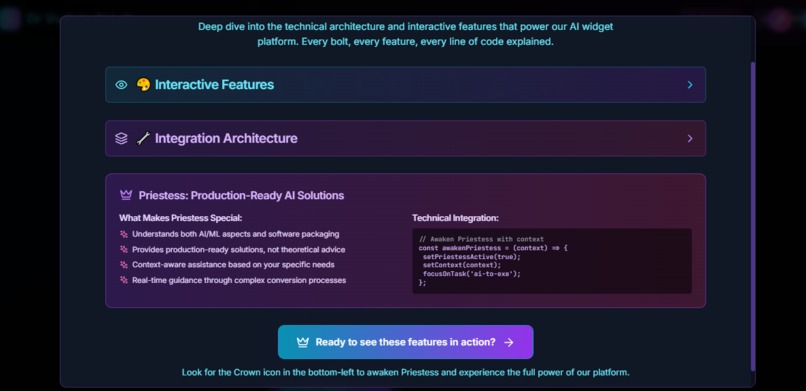
Task: Click the crown icon in the Ready button
Action: click(x=303, y=342)
